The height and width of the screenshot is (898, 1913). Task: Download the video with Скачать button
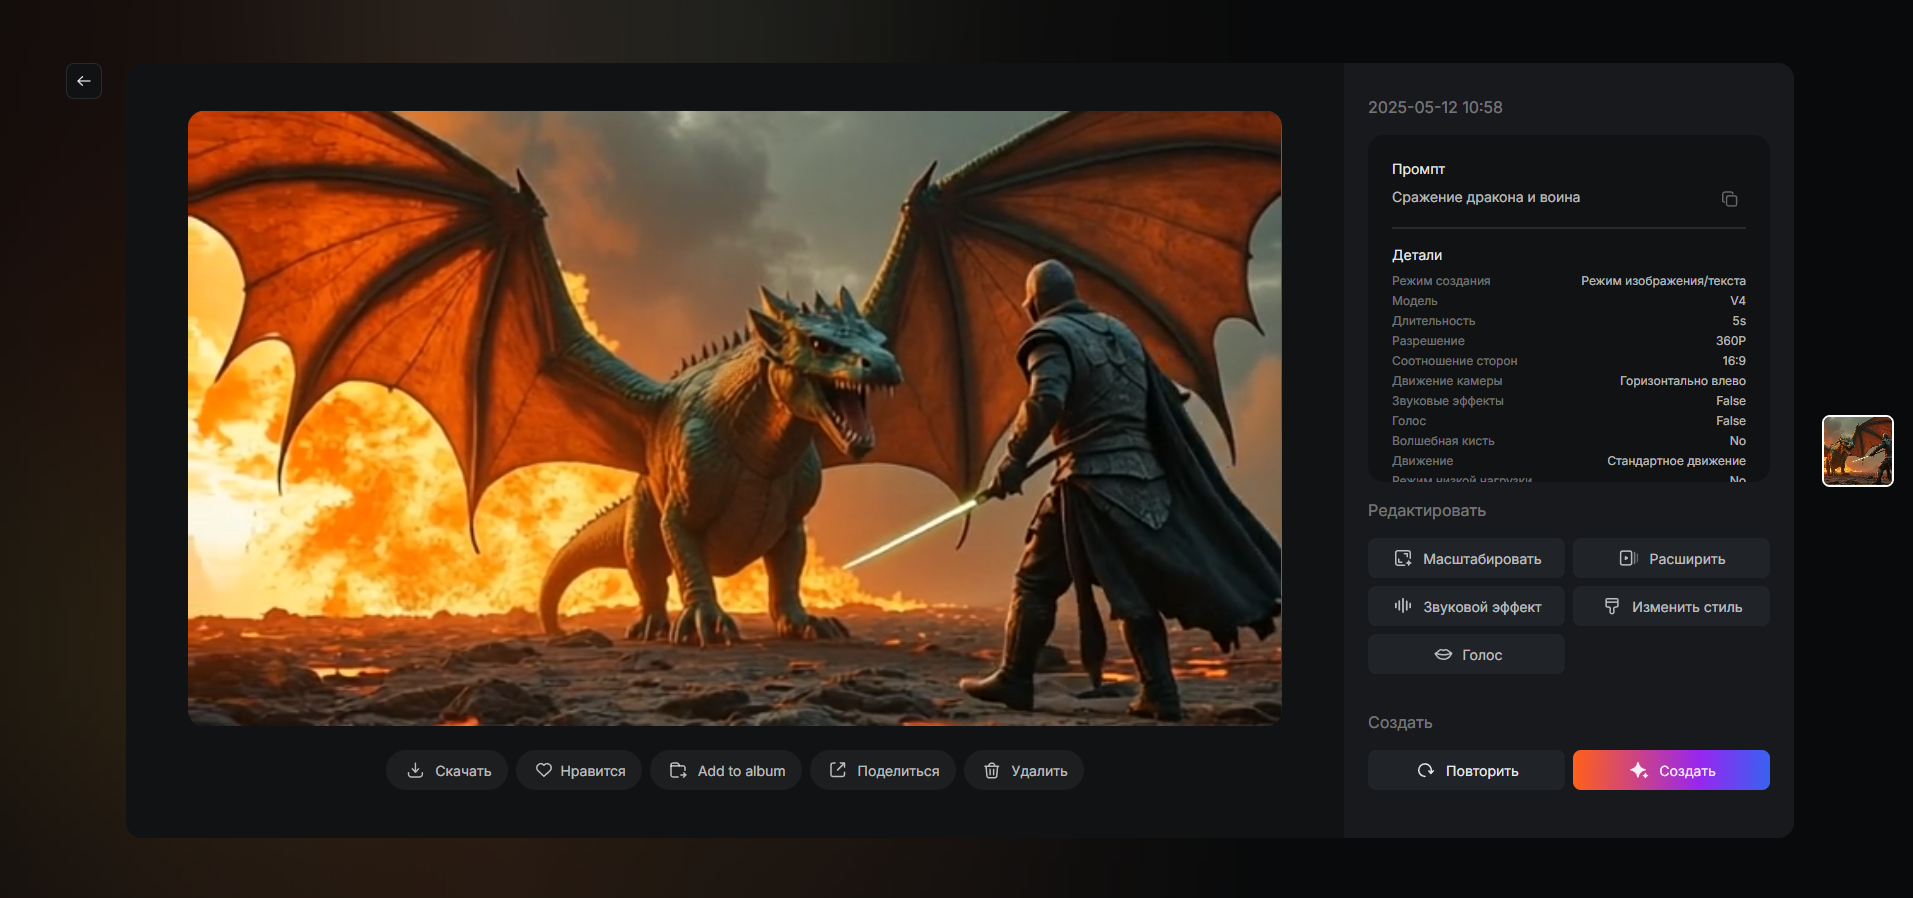coord(447,770)
